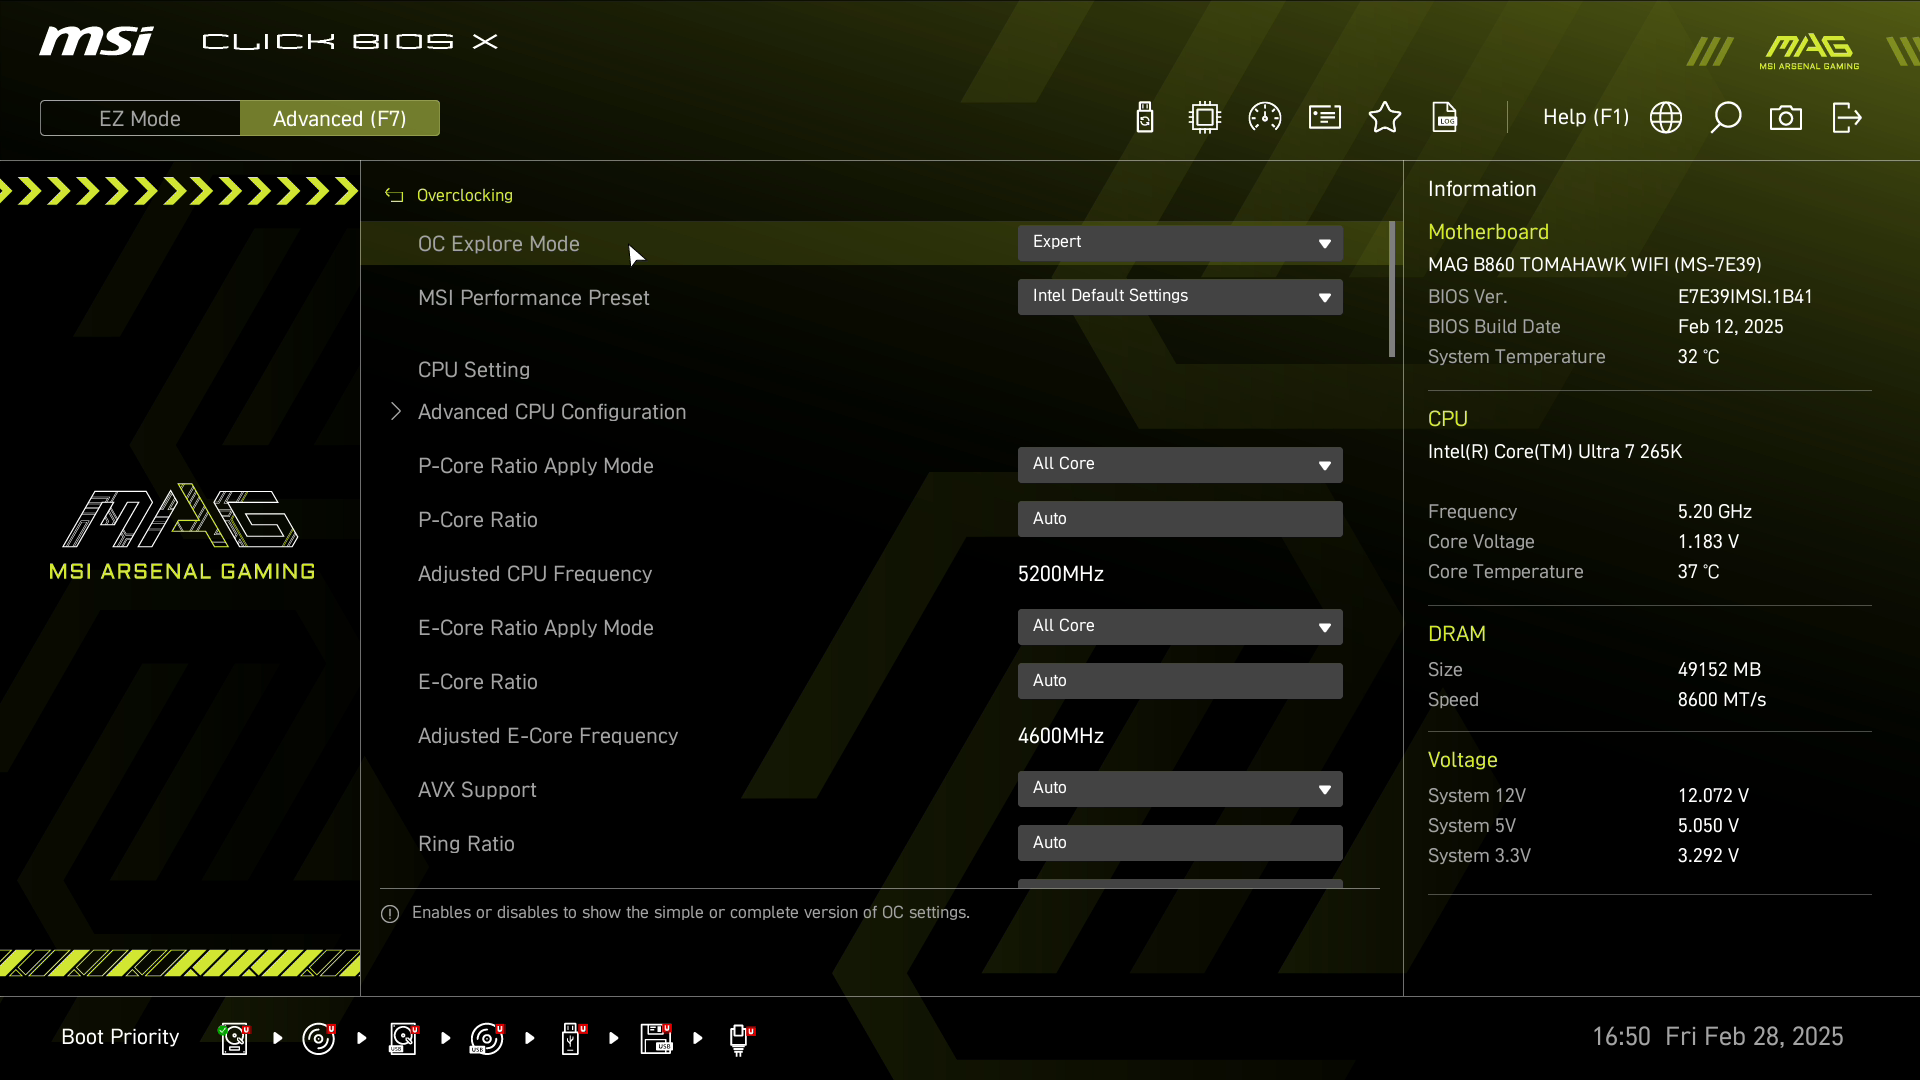
Task: Open the MSI Performance Preset dropdown
Action: [x=1180, y=297]
